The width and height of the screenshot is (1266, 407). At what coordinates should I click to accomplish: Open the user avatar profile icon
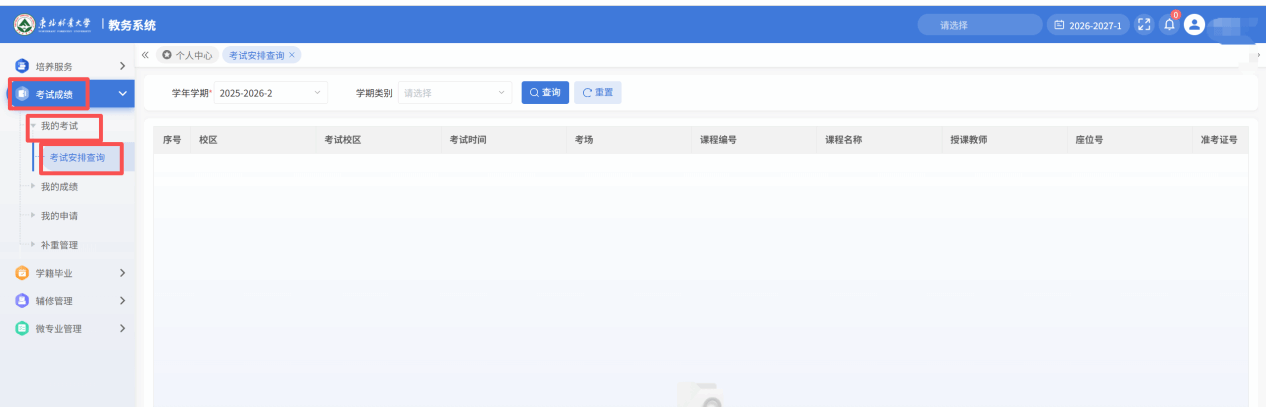1194,25
